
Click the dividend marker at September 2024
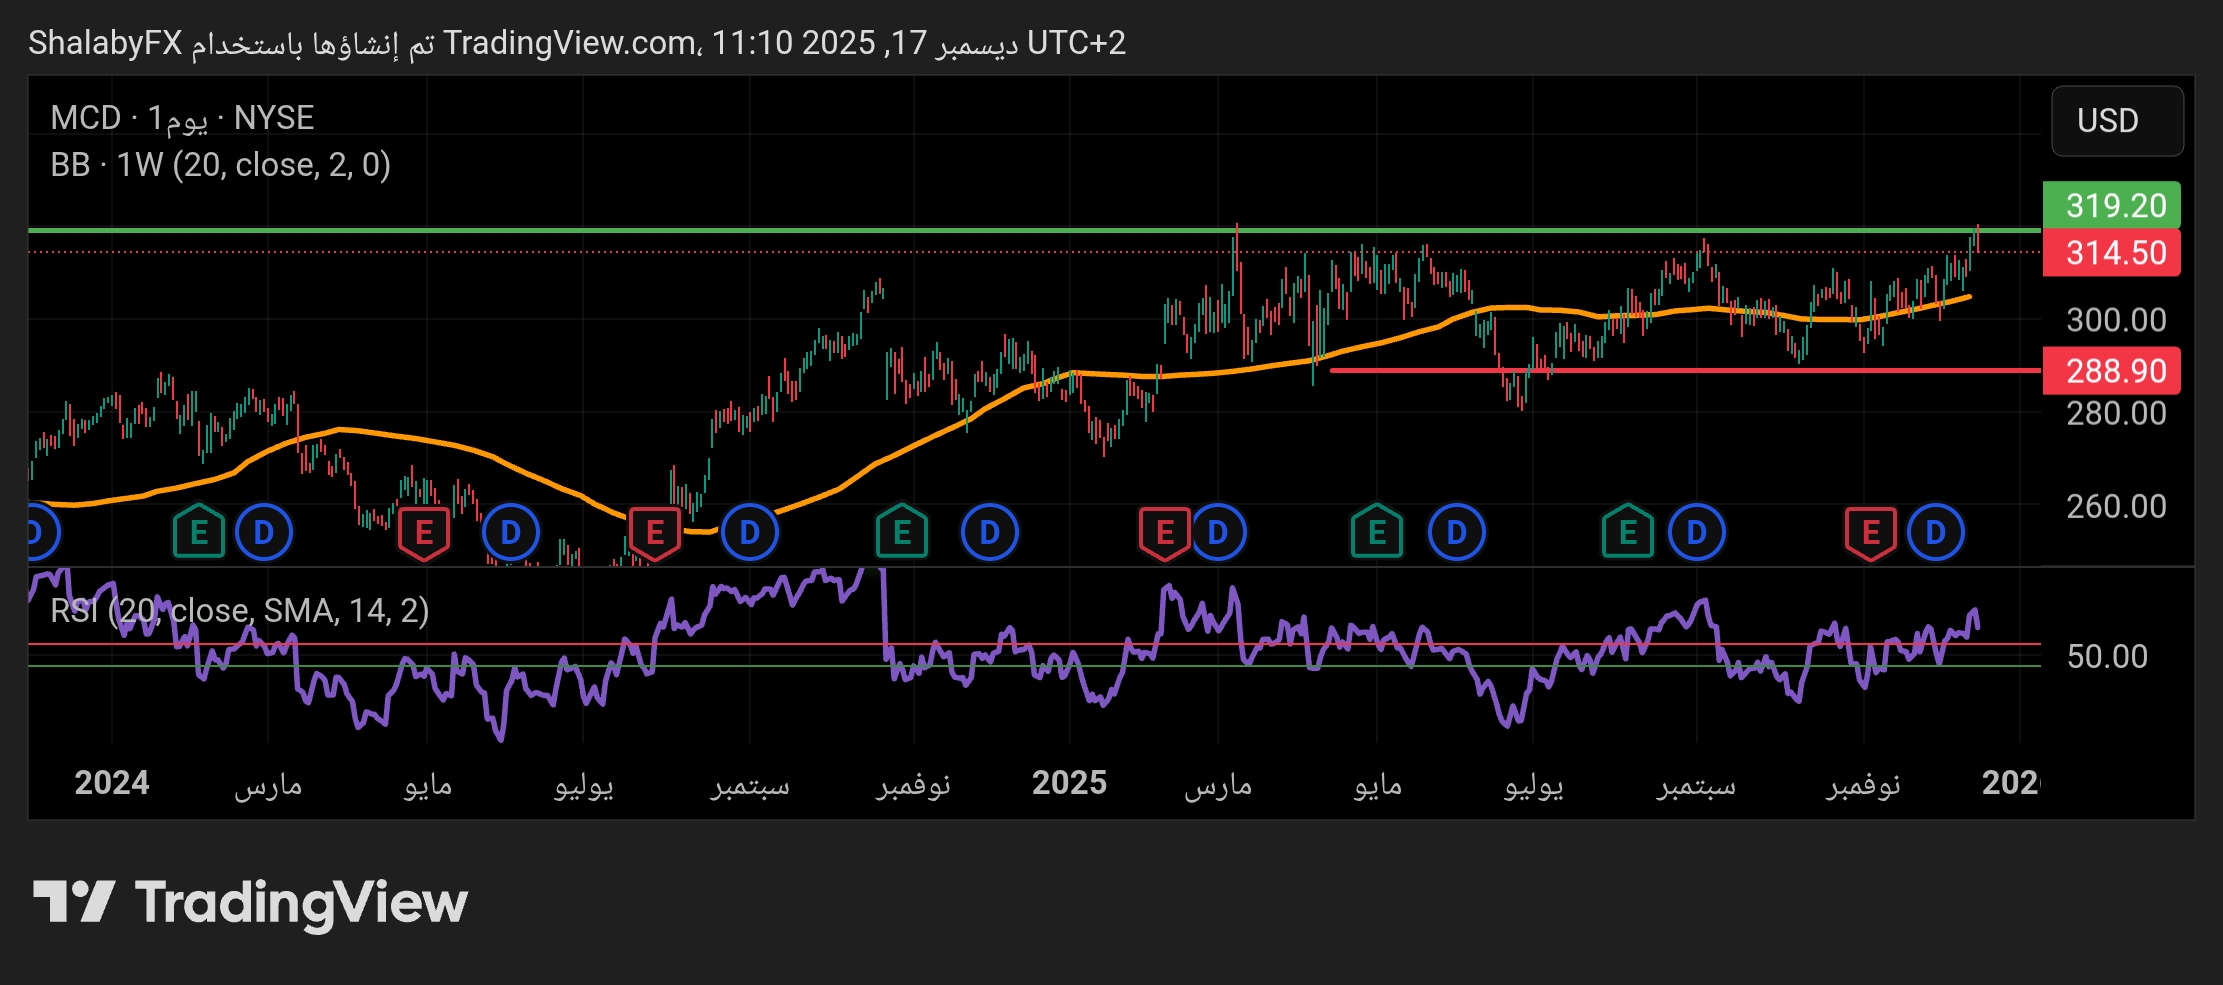(749, 533)
